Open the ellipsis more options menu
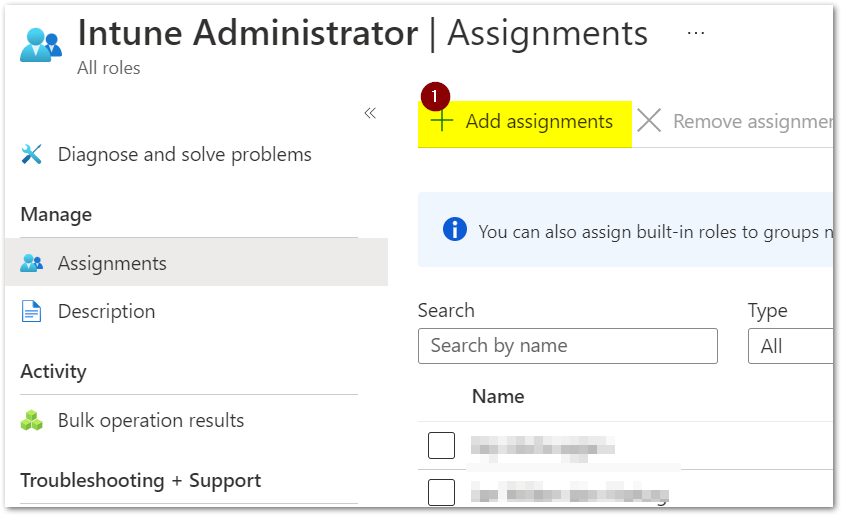The width and height of the screenshot is (842, 516). (695, 33)
